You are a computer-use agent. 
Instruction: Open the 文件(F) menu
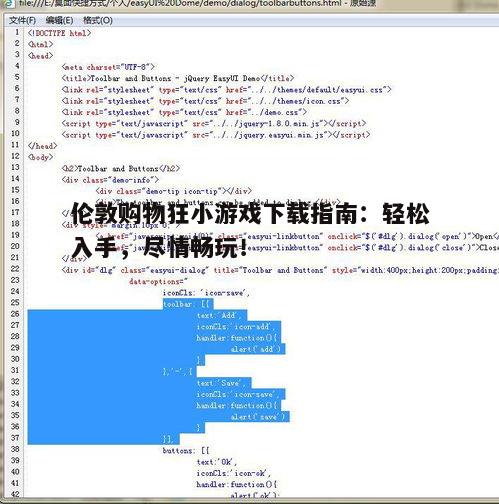click(x=22, y=20)
